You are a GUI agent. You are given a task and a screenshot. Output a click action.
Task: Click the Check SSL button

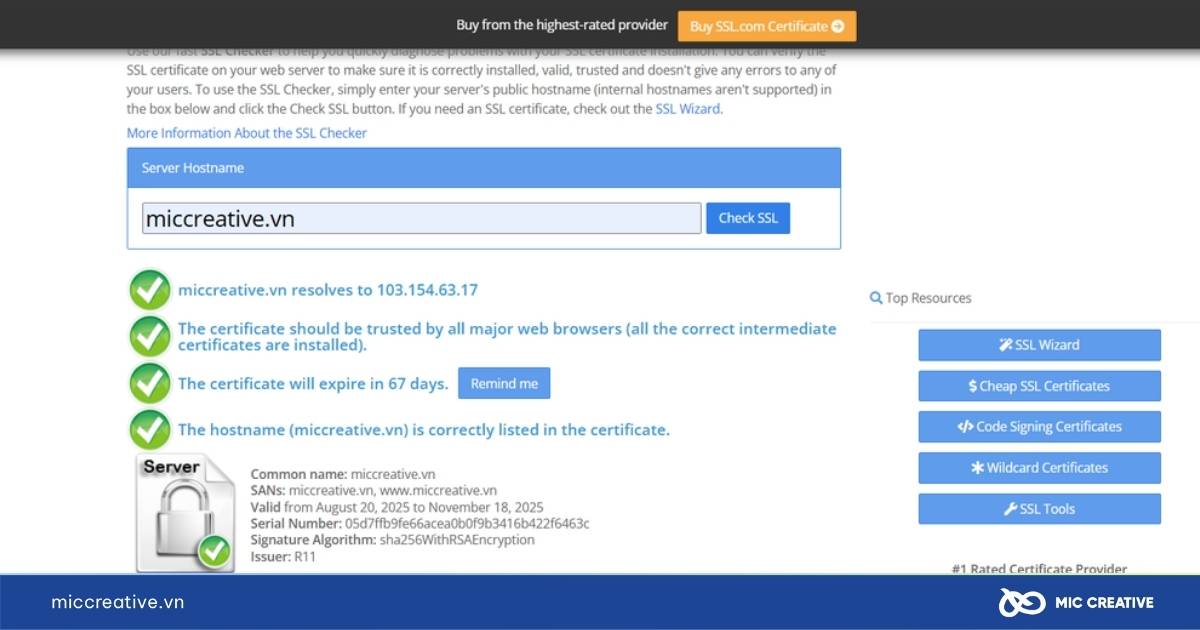(x=748, y=218)
